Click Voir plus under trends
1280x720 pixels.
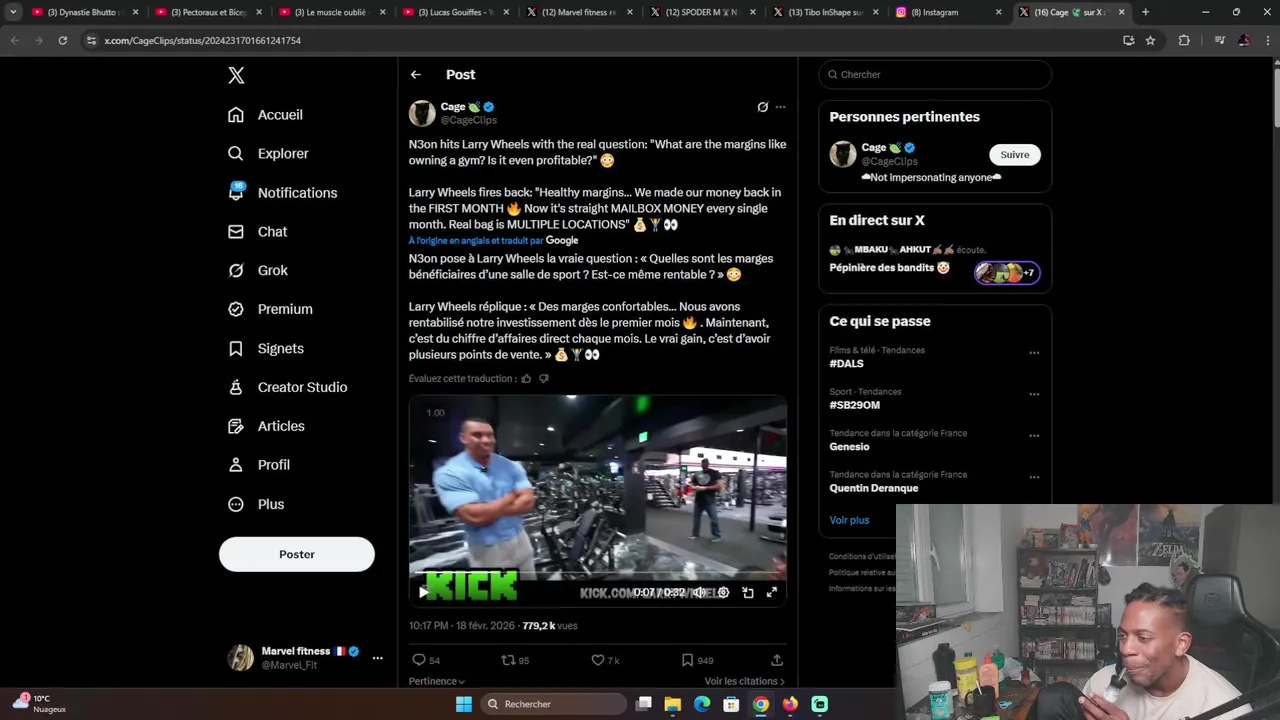[849, 520]
